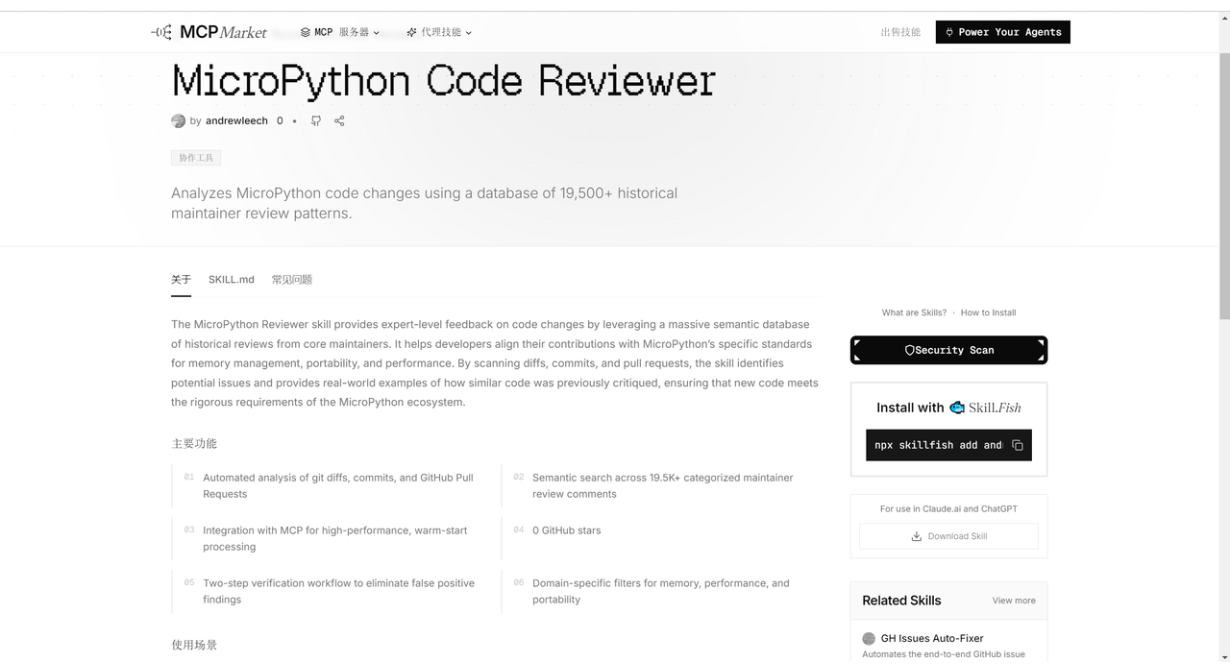1230x672 pixels.
Task: Click andrewleech's avatar image
Action: point(178,121)
